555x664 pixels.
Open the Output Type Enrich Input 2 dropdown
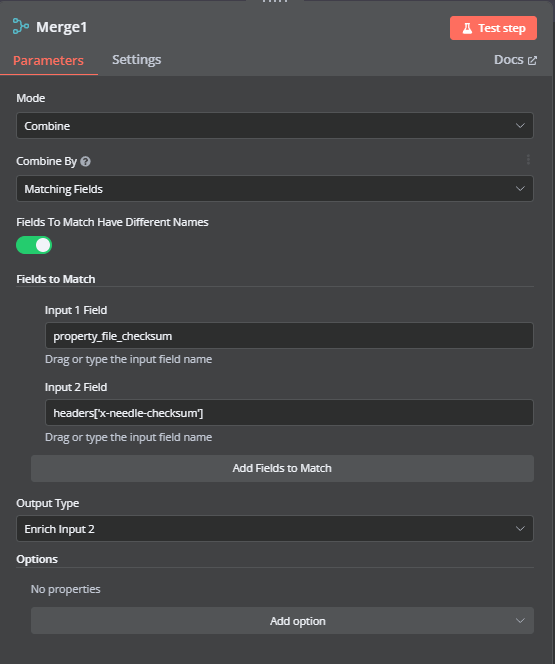275,528
